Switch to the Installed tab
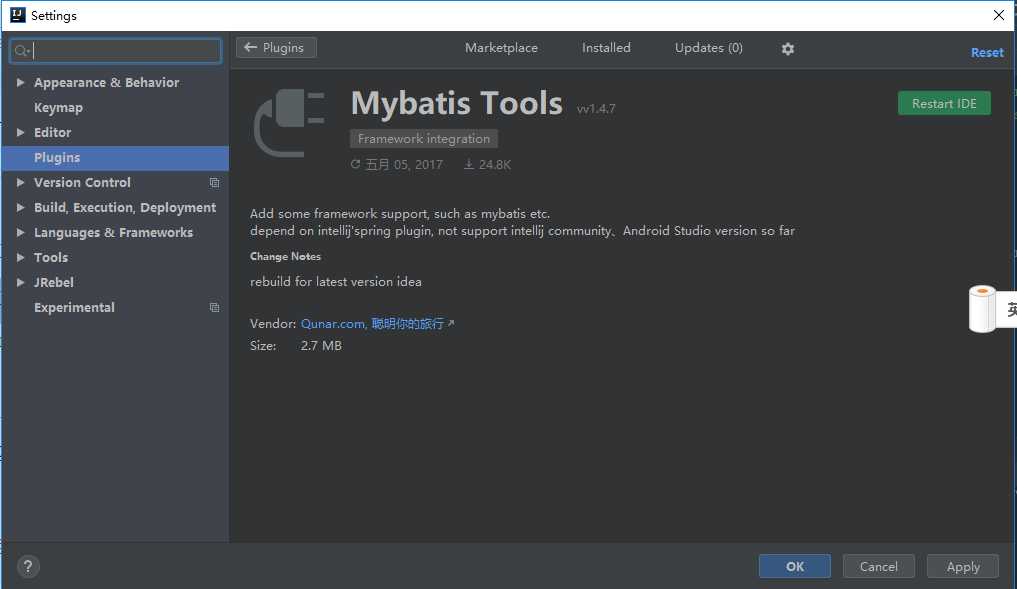Screen dimensions: 1017x589 click(606, 48)
